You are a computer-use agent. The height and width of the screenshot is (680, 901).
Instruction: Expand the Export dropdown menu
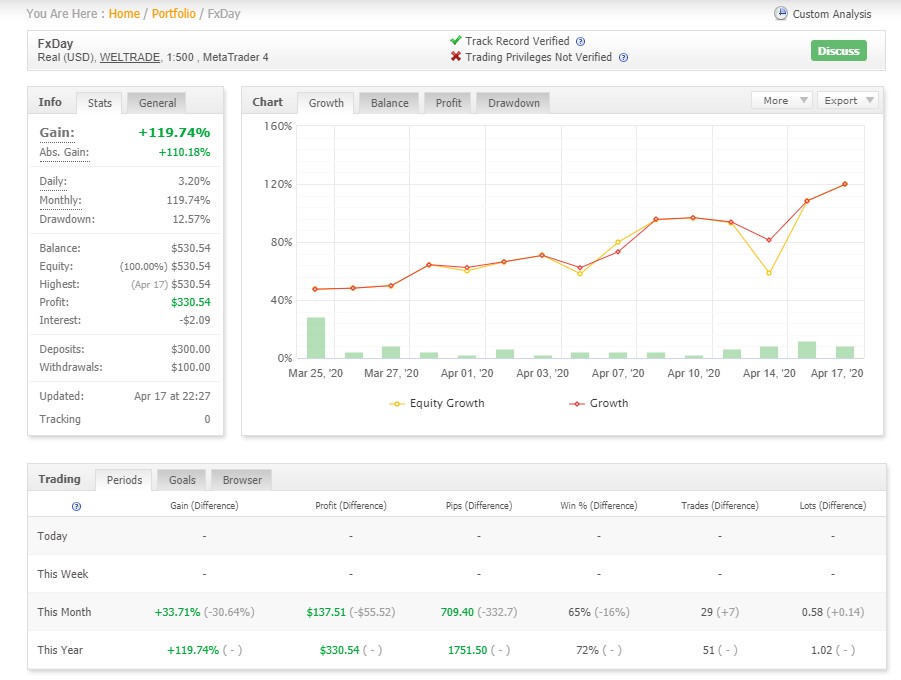point(847,100)
